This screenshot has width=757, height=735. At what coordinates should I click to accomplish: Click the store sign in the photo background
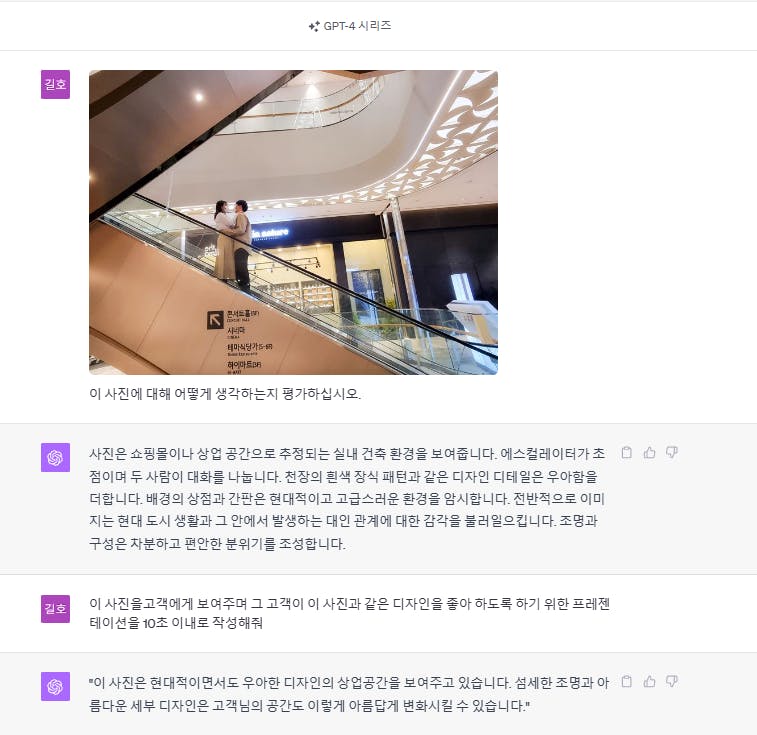coord(270,233)
